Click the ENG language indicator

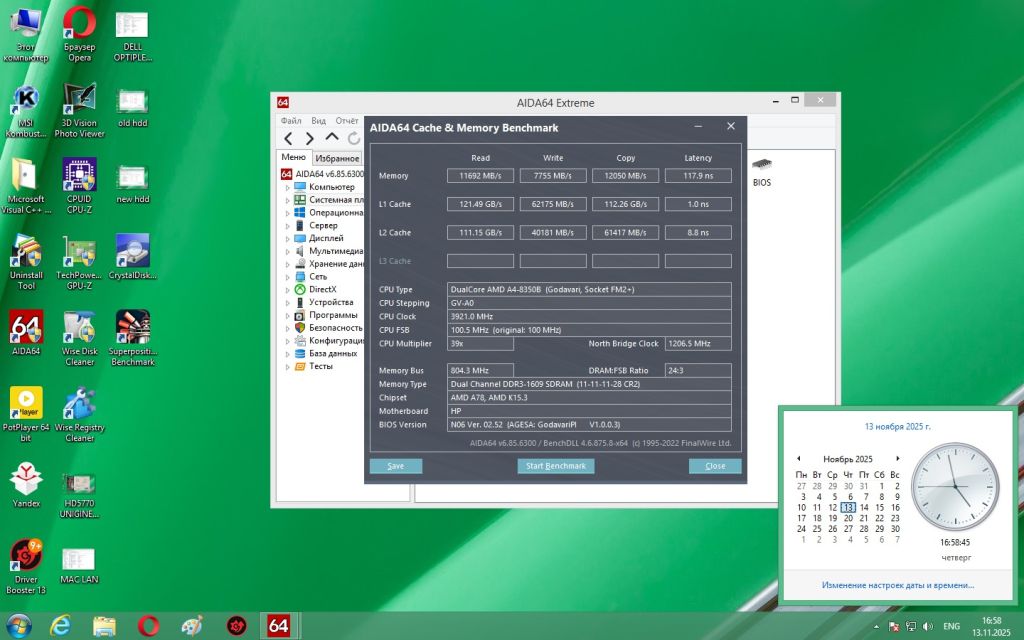[x=952, y=626]
